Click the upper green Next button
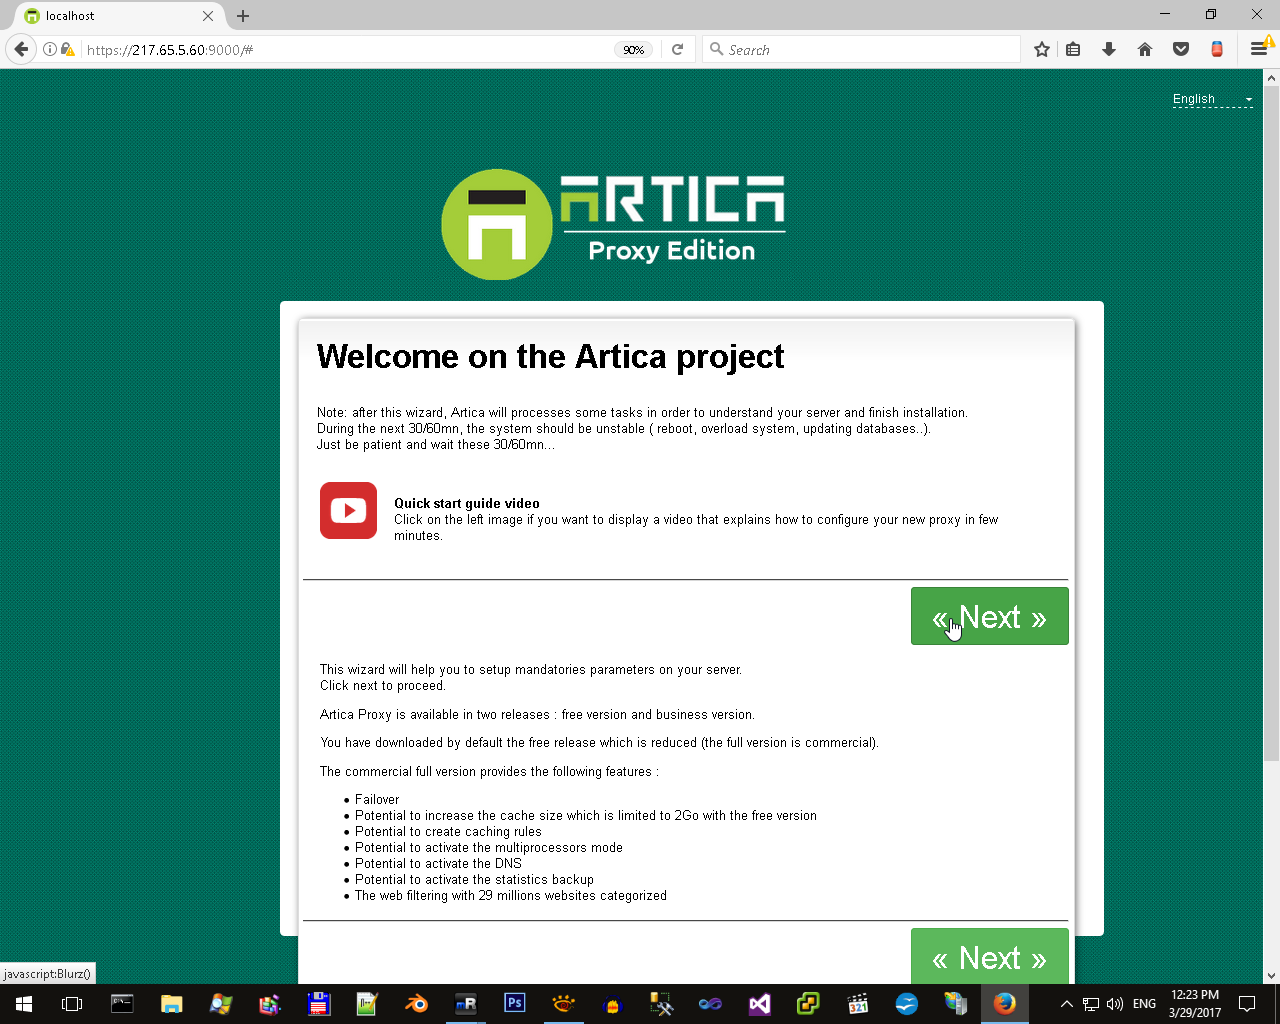Image resolution: width=1280 pixels, height=1024 pixels. [x=989, y=616]
